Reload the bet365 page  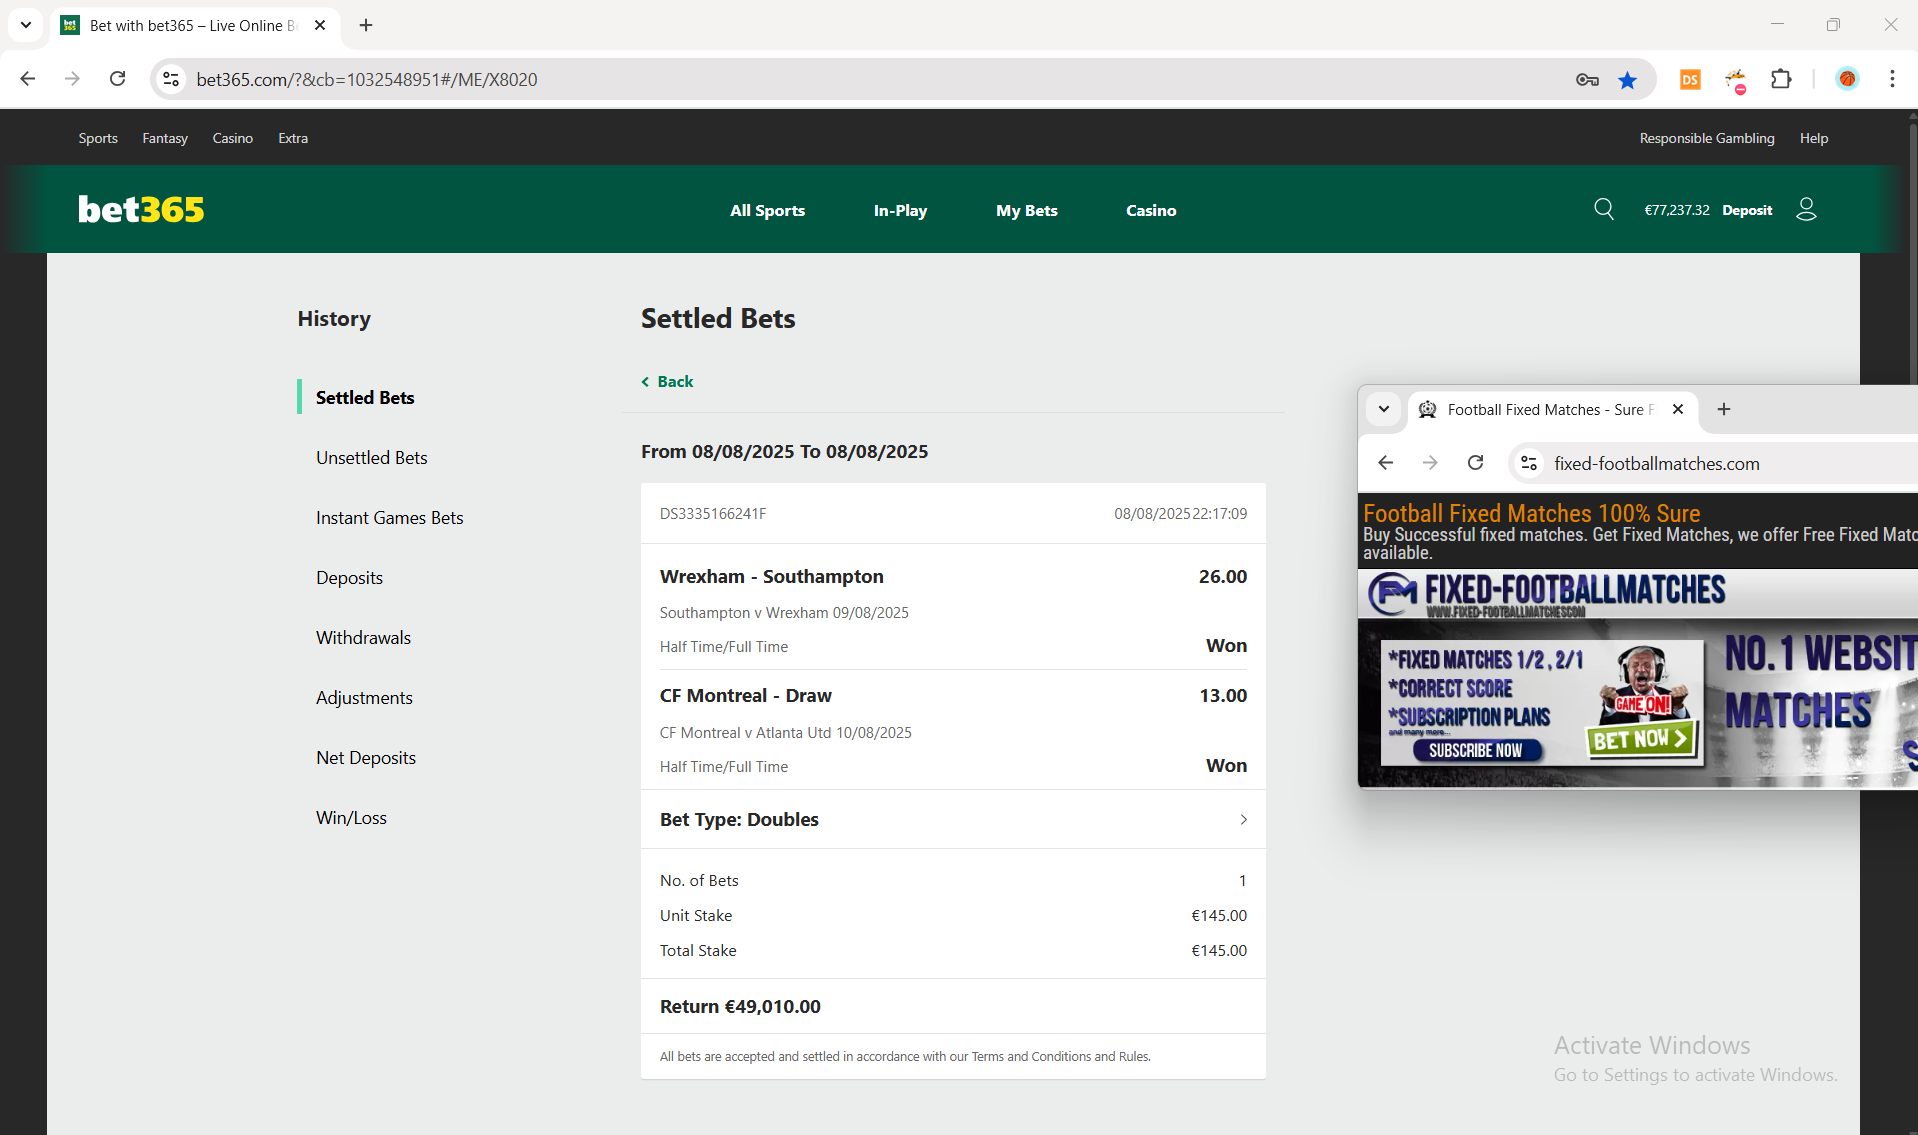pos(117,79)
